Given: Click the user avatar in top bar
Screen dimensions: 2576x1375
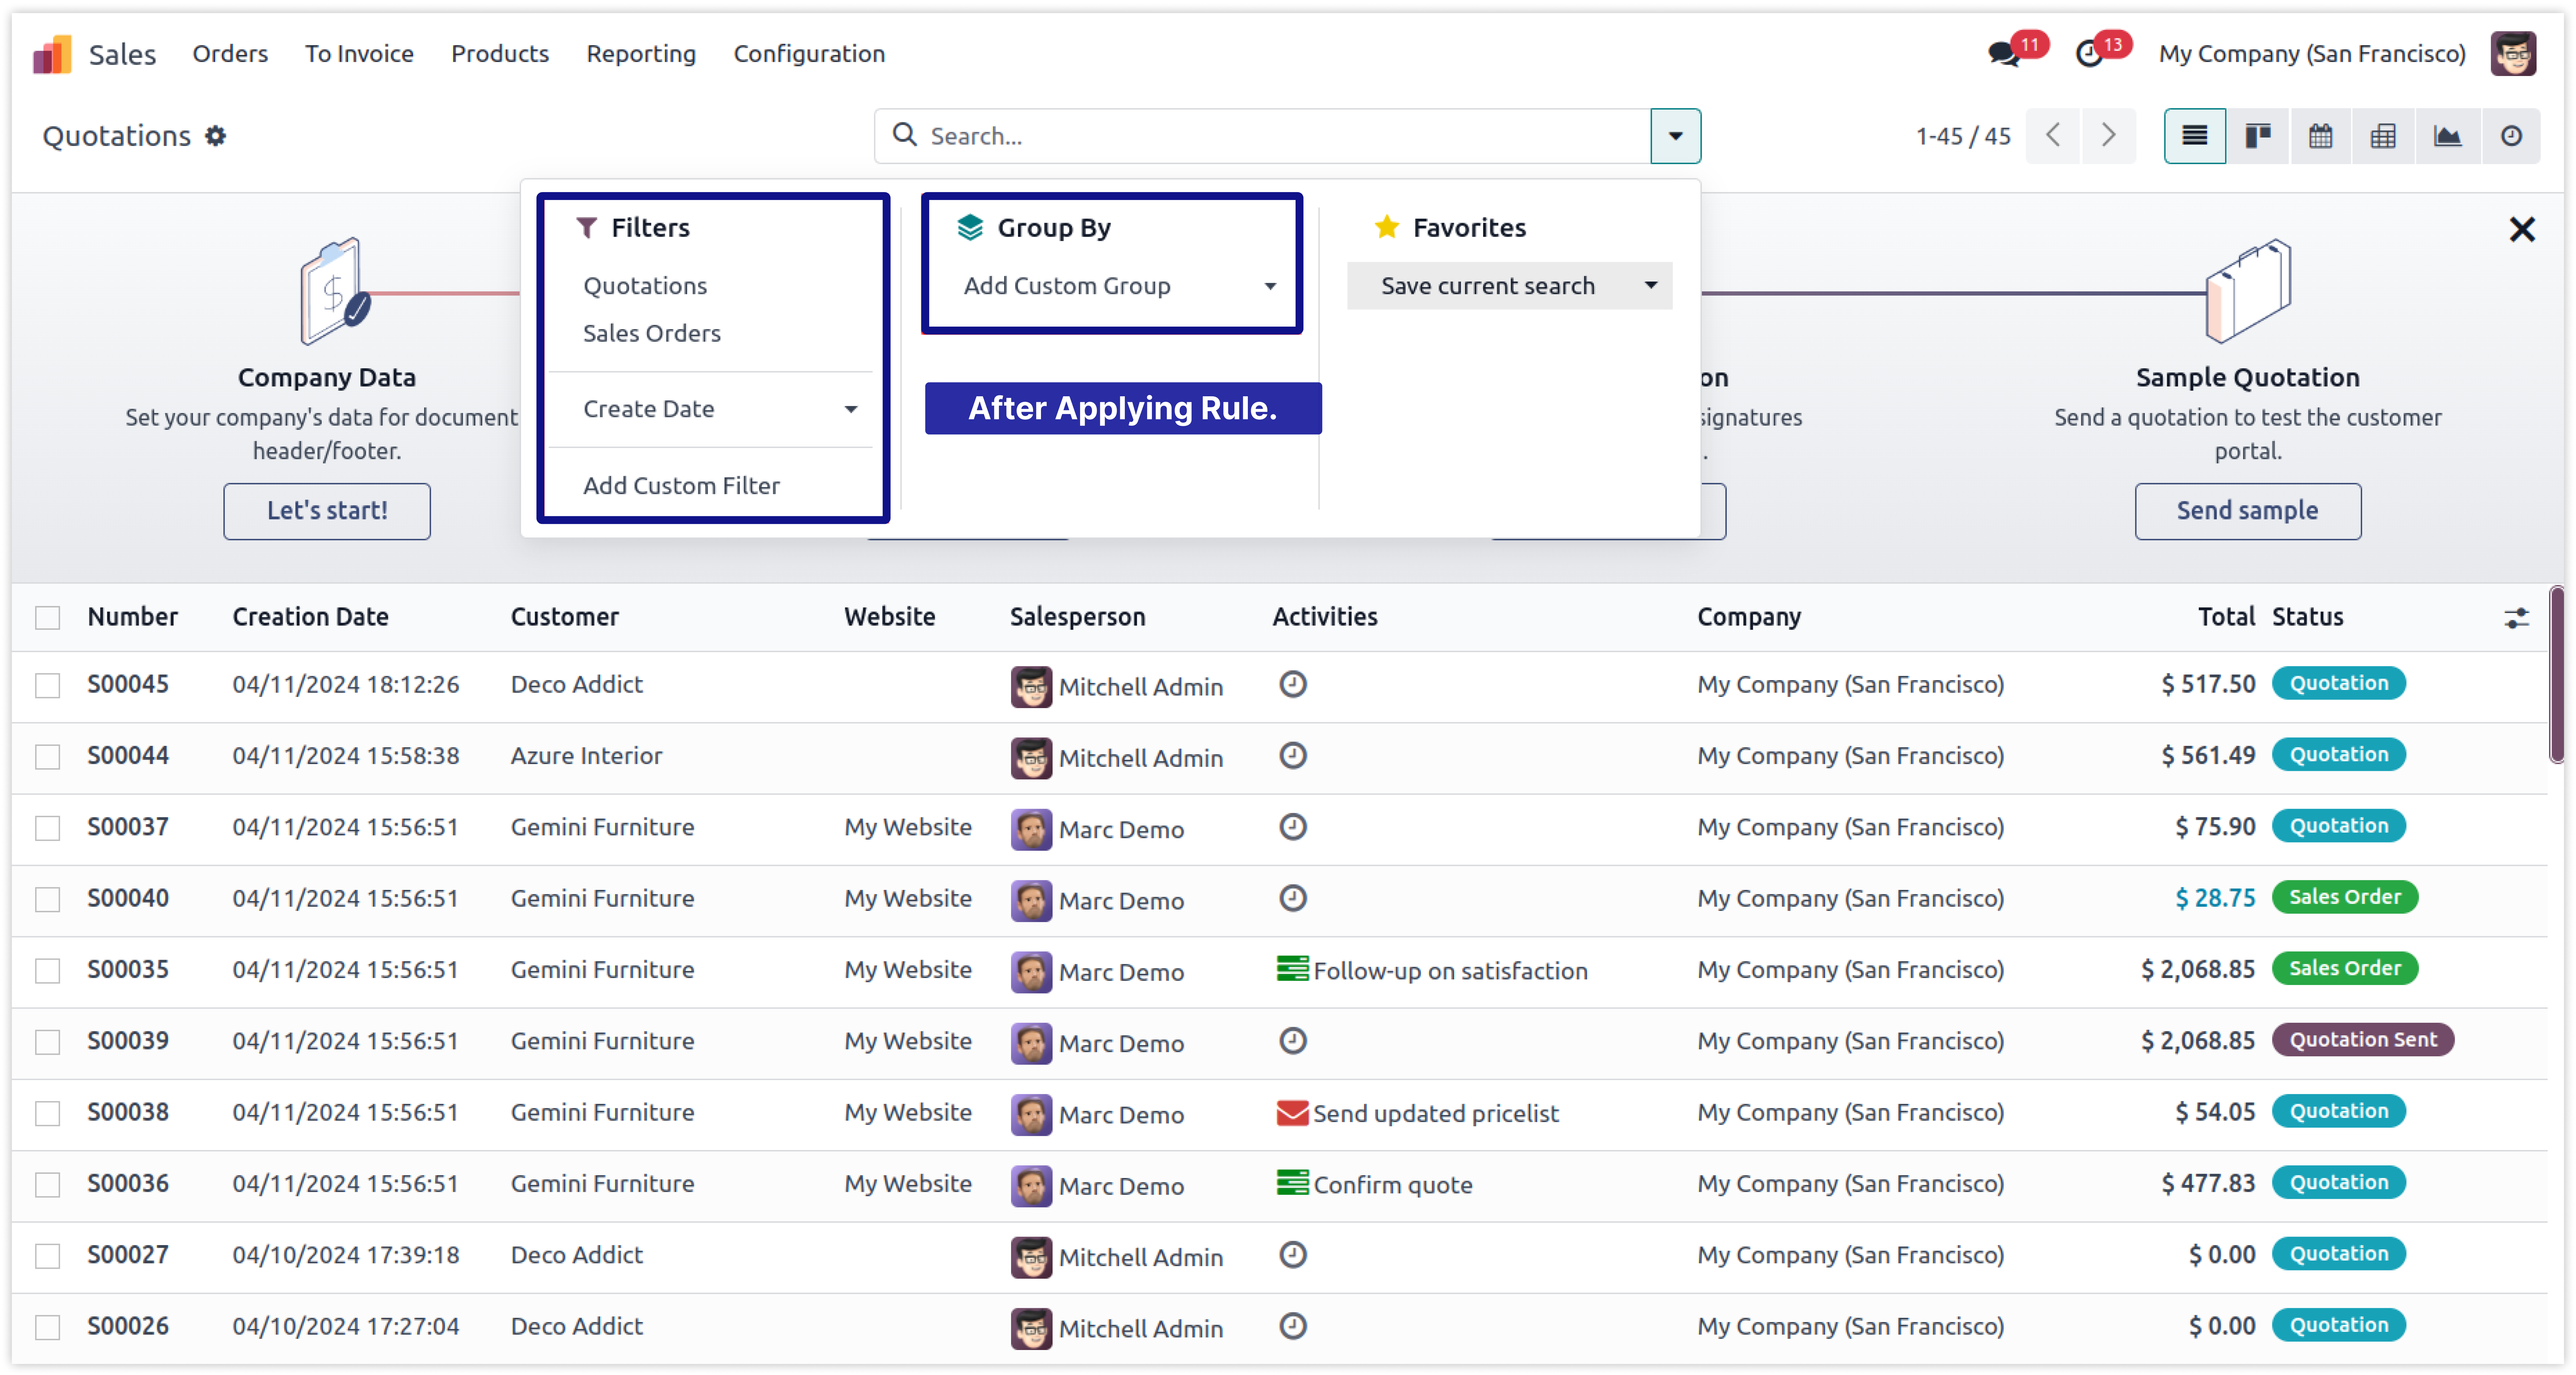Looking at the screenshot, I should pos(2513,54).
